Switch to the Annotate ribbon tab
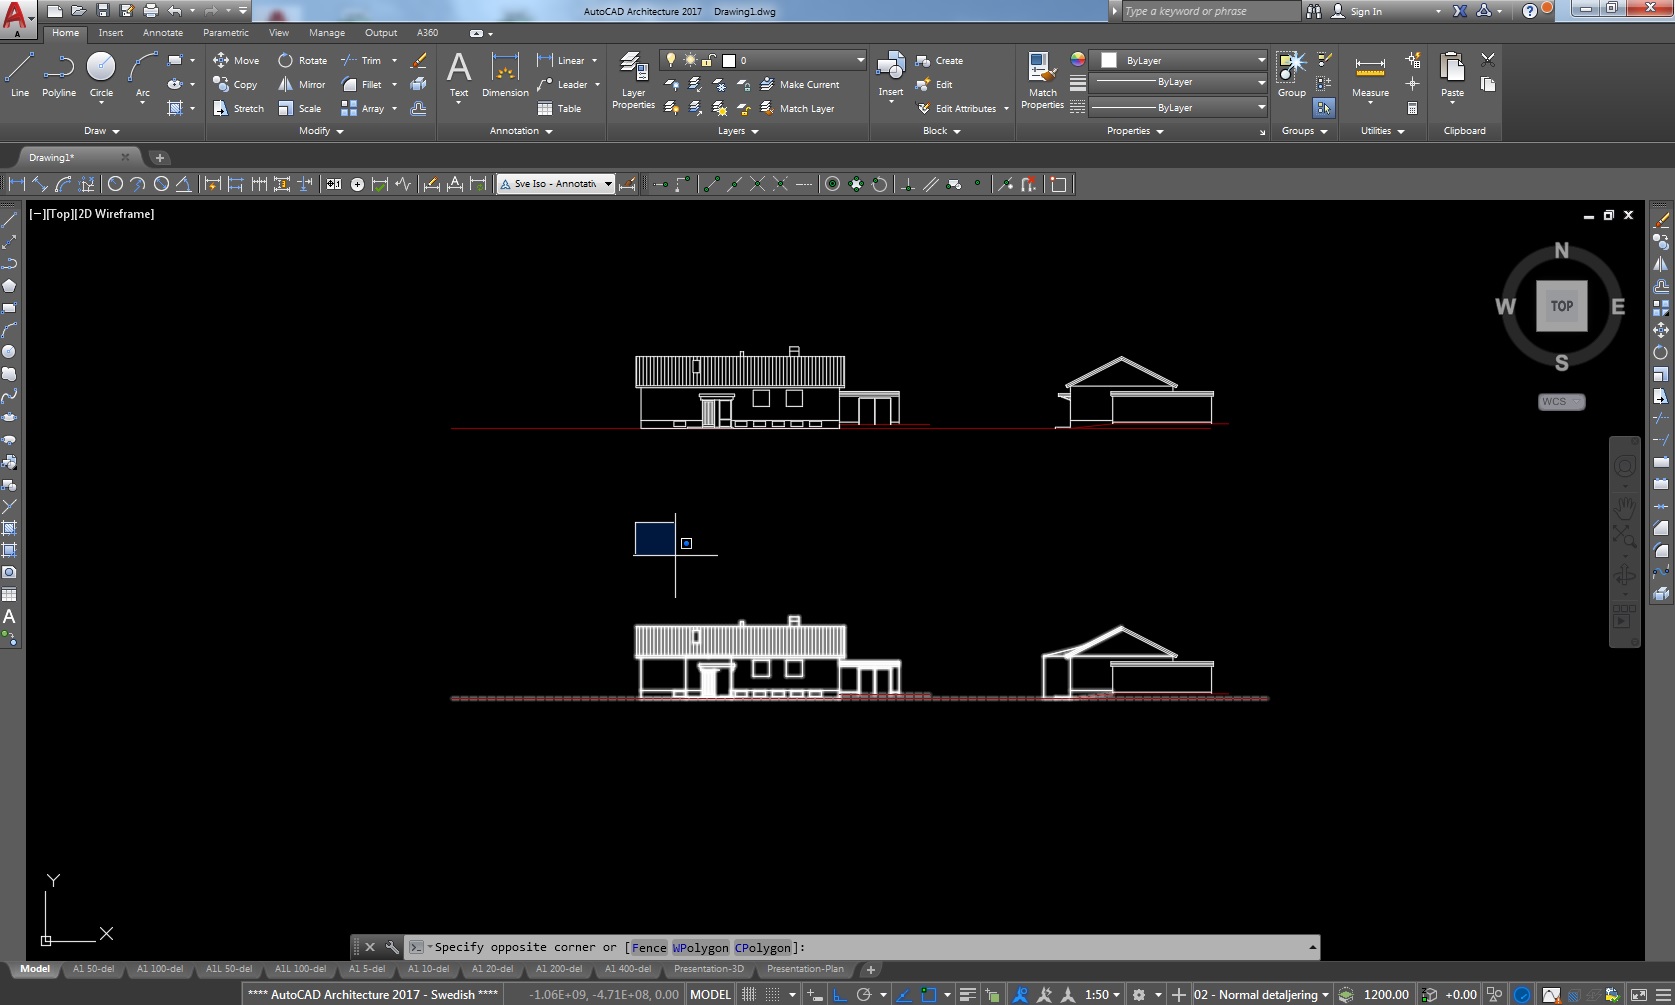The image size is (1675, 1005). (162, 32)
